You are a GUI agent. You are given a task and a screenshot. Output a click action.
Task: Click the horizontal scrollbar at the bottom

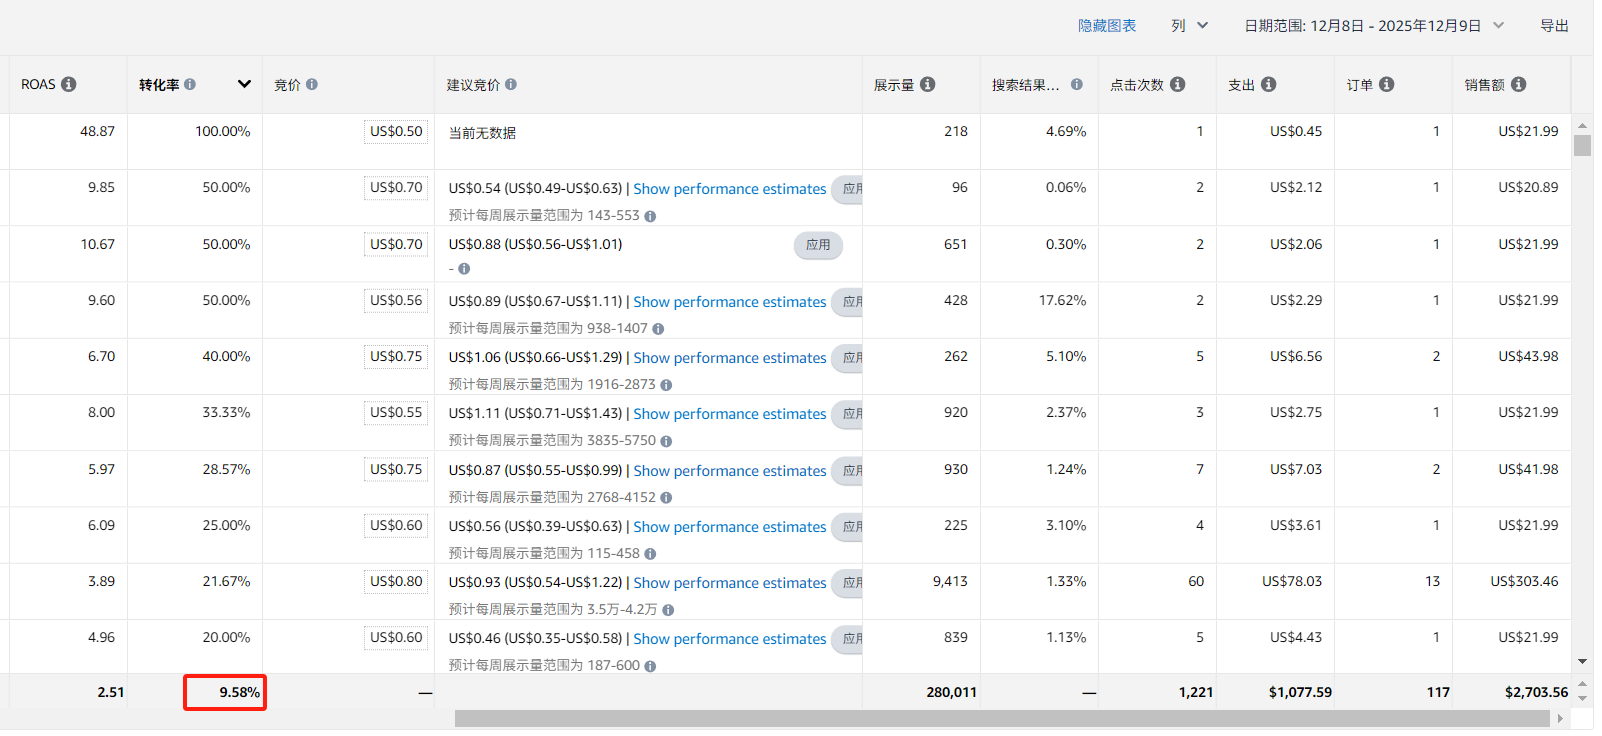[x=1000, y=718]
